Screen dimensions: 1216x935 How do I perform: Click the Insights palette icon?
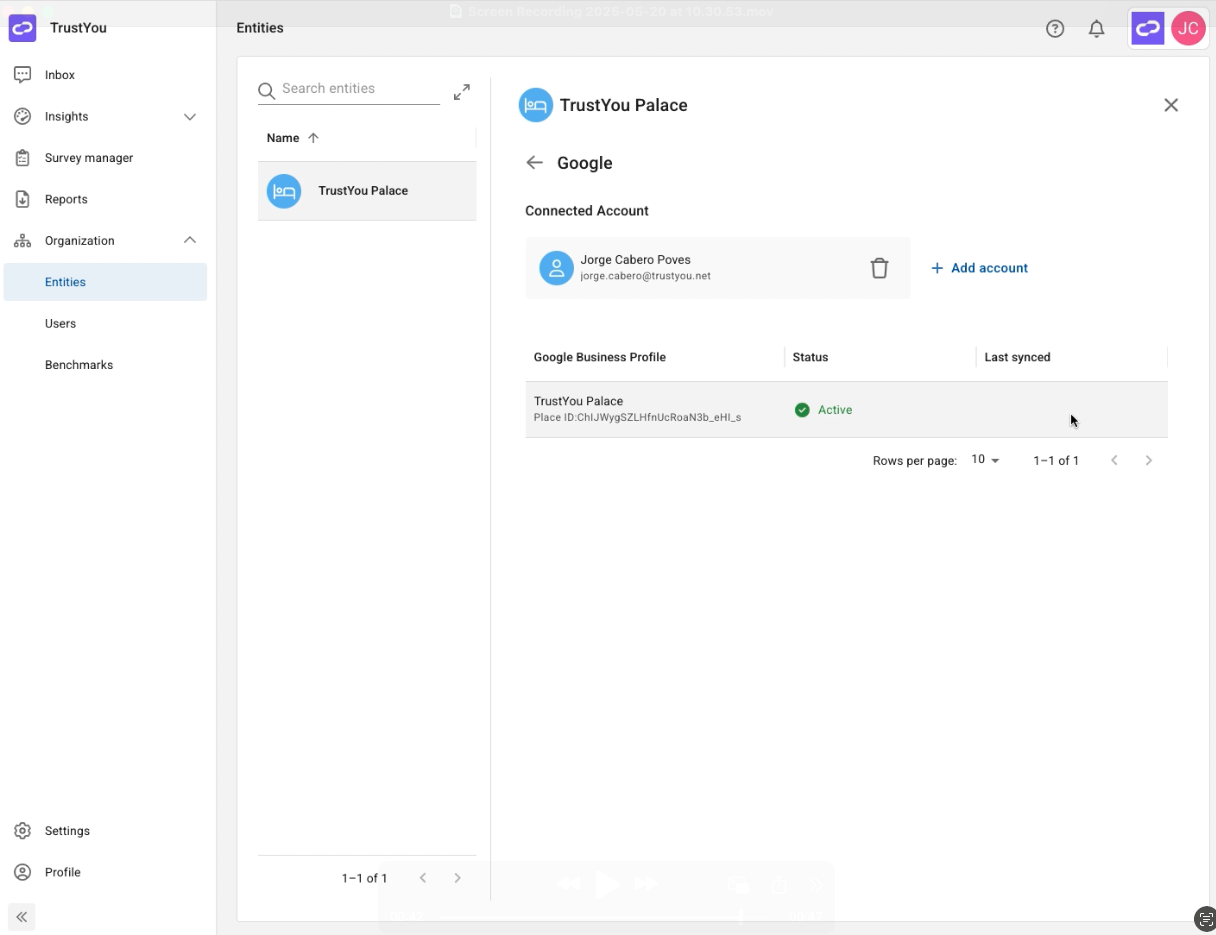22,117
